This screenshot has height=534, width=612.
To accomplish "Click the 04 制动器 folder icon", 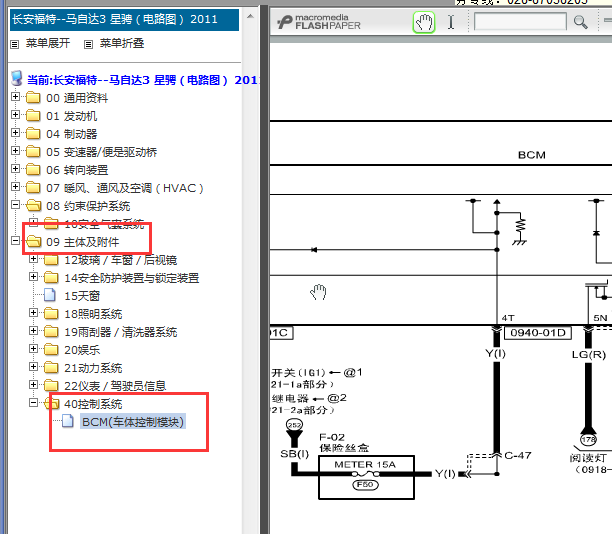I will click(x=33, y=133).
